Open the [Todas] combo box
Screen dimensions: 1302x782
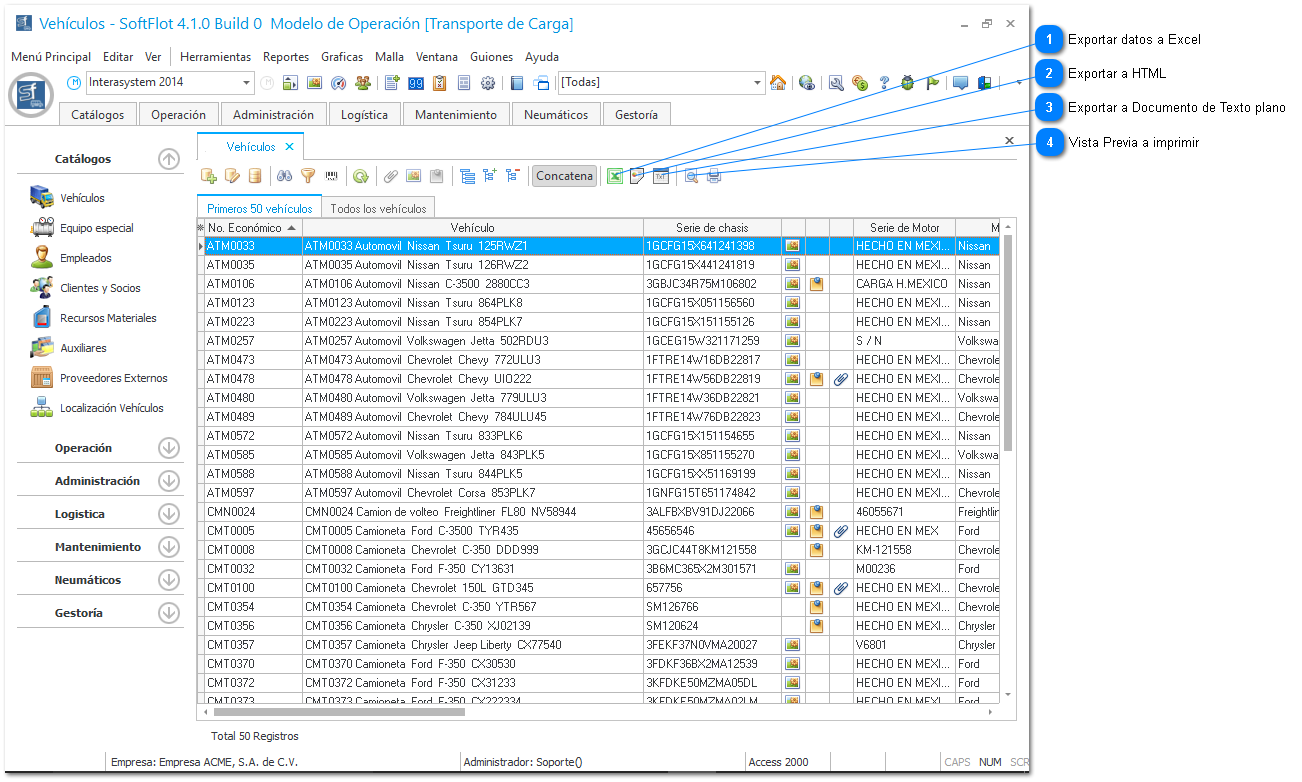pyautogui.click(x=756, y=83)
